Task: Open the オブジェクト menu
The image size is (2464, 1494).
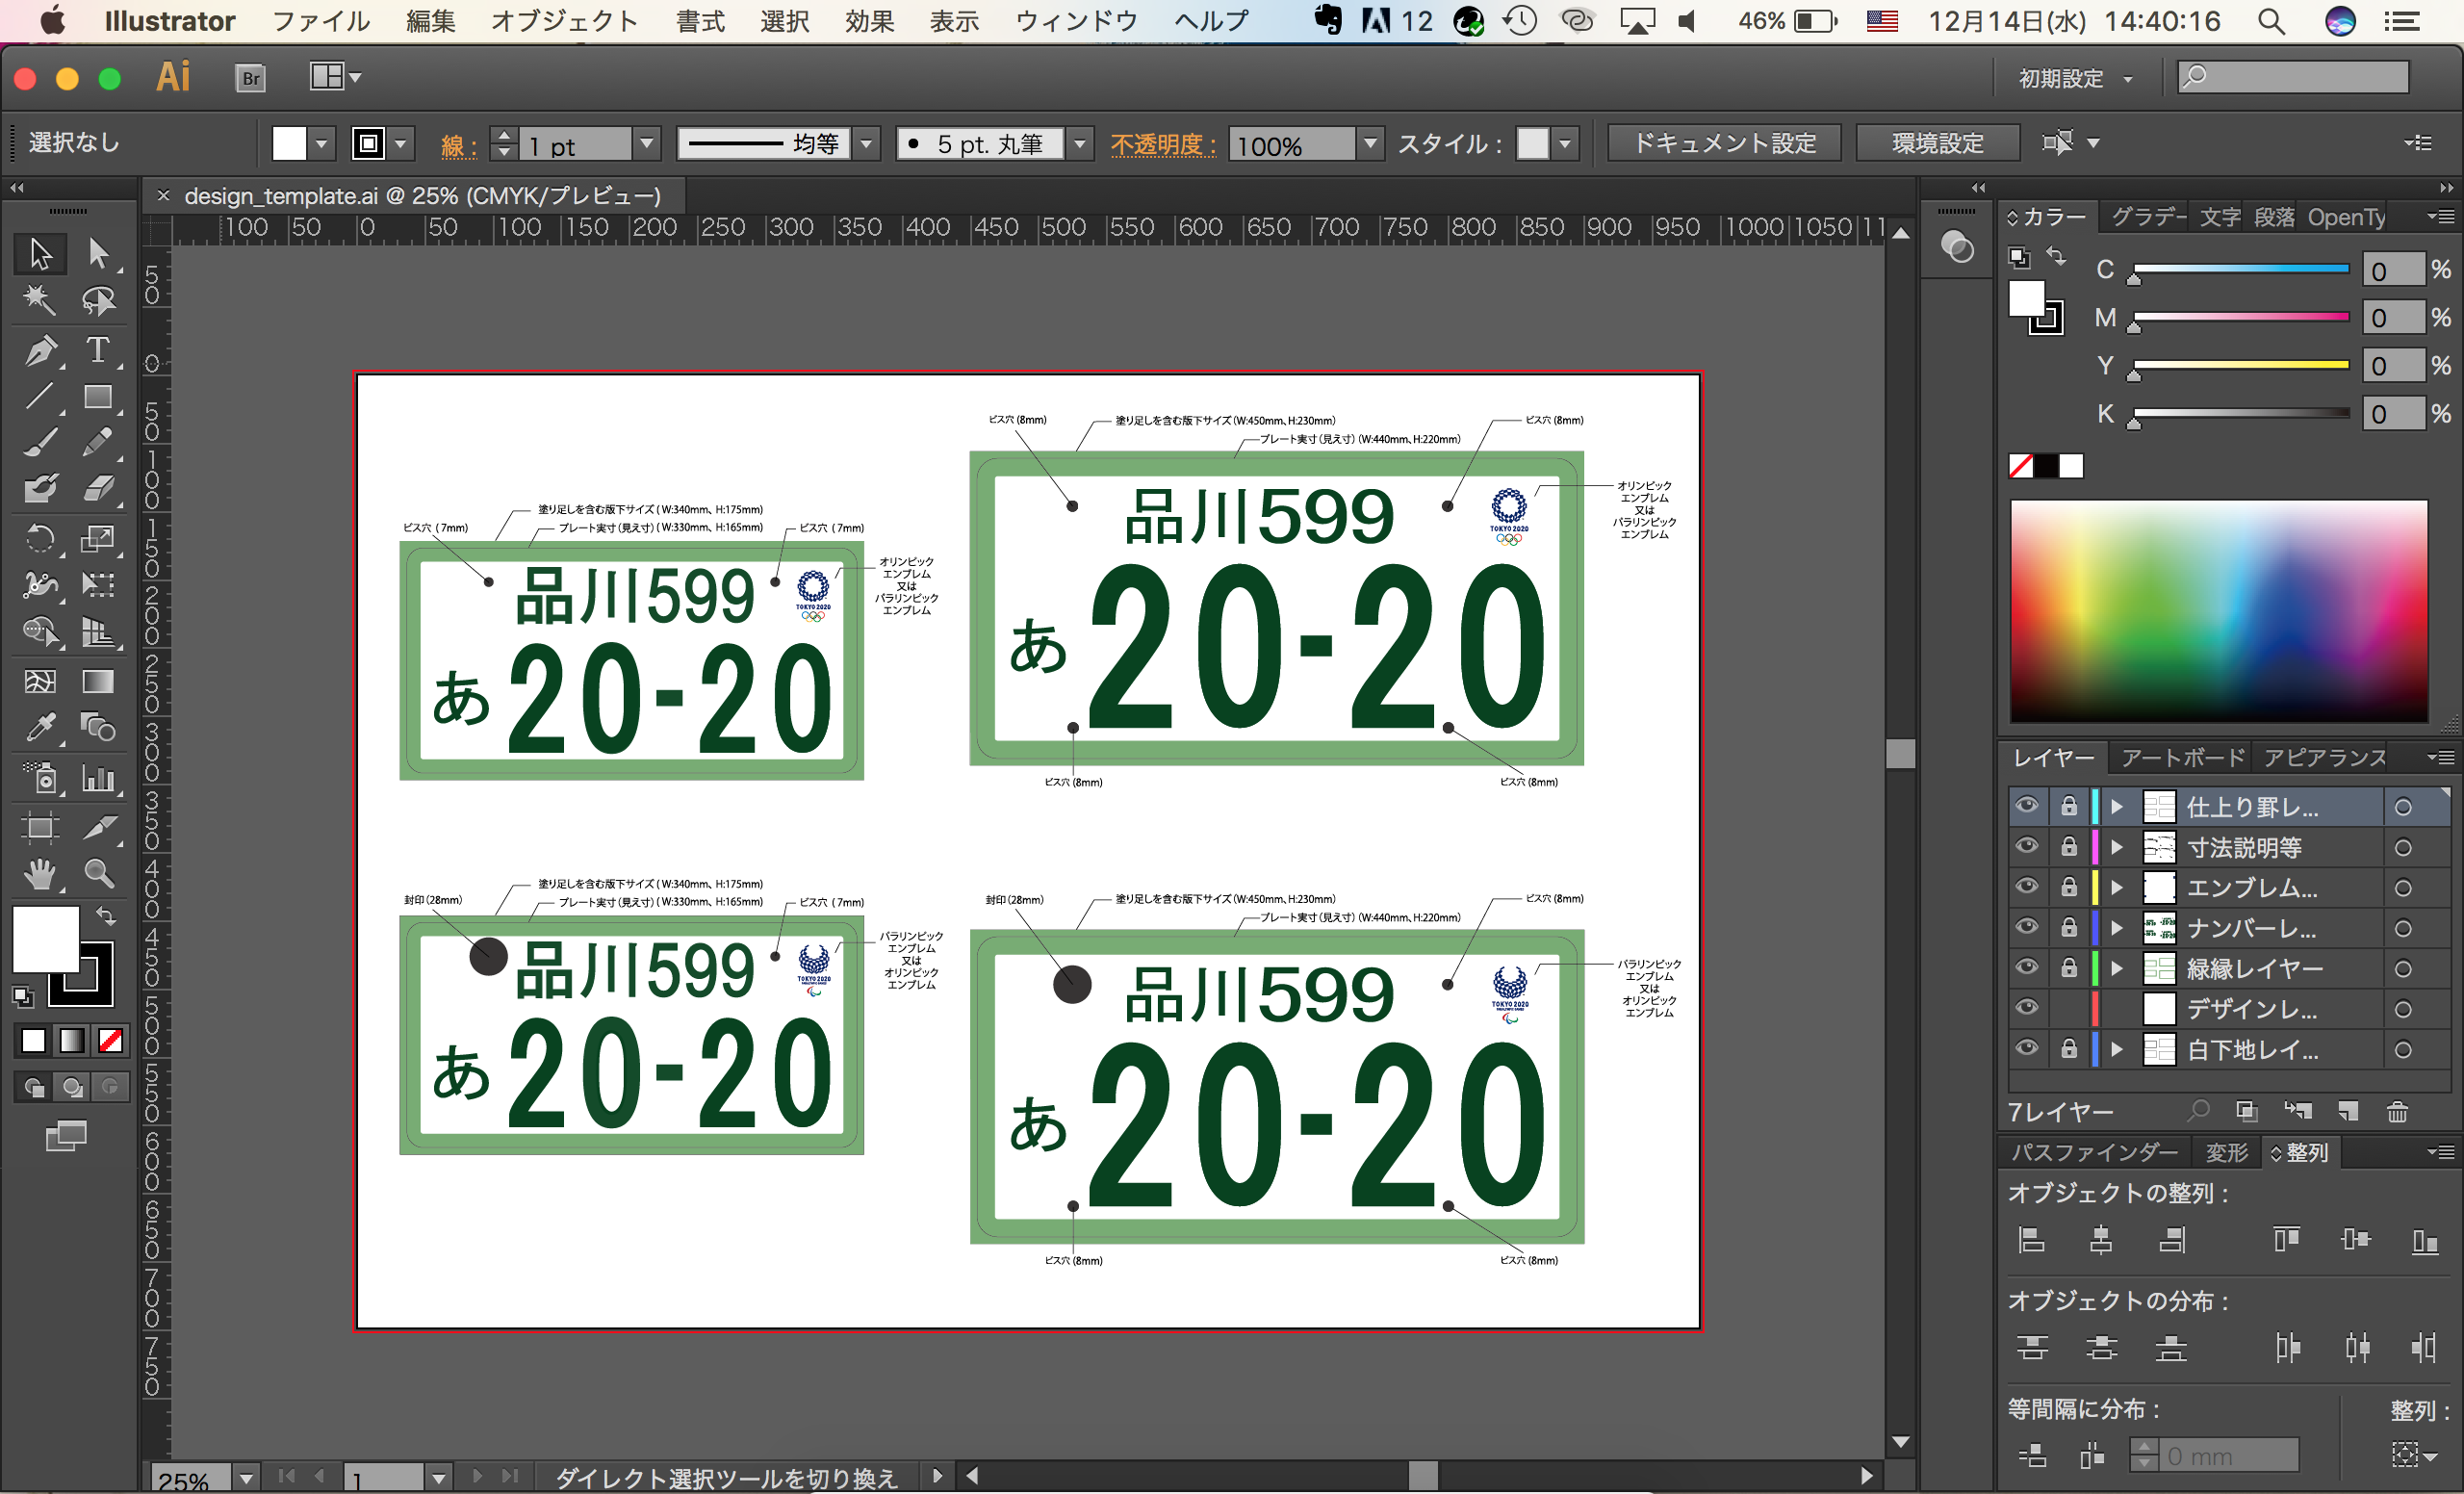Action: click(x=564, y=21)
